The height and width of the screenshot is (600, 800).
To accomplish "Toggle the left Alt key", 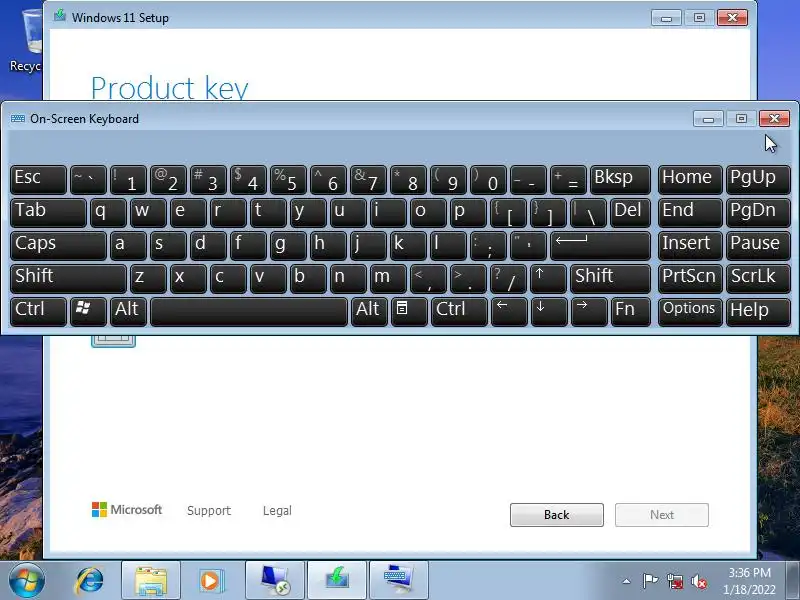I will point(129,311).
